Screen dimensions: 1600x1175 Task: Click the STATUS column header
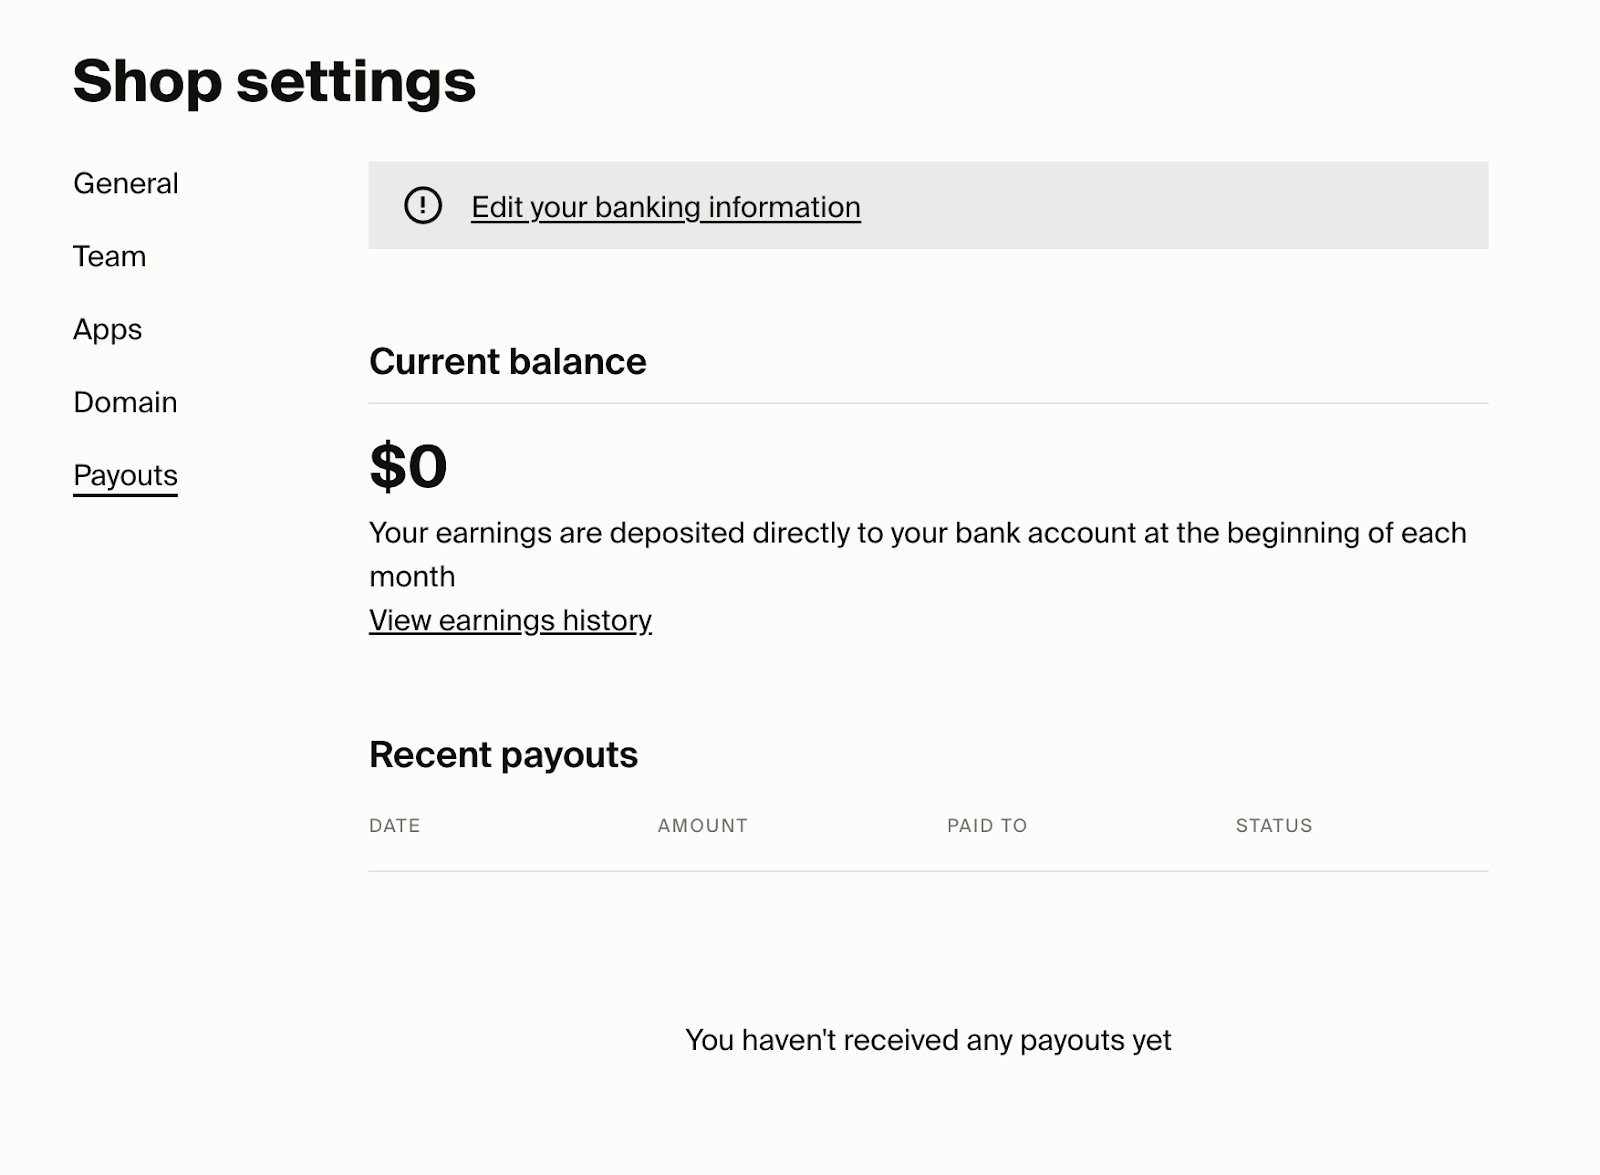click(x=1274, y=826)
